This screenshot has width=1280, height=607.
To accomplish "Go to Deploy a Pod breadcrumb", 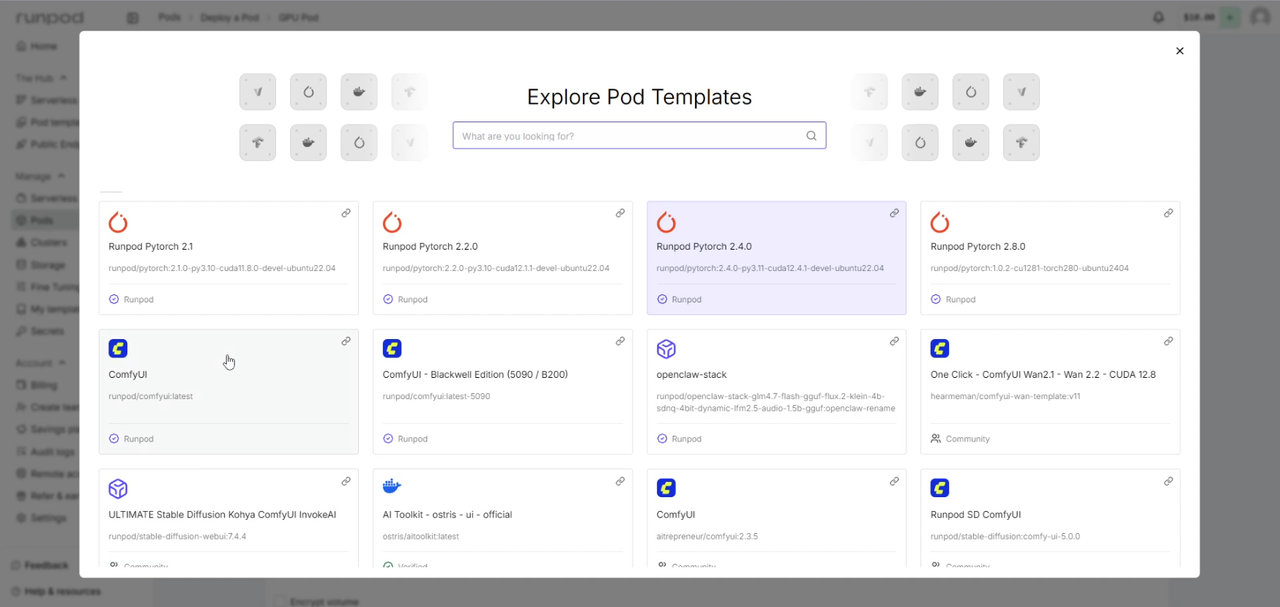I will pos(232,18).
